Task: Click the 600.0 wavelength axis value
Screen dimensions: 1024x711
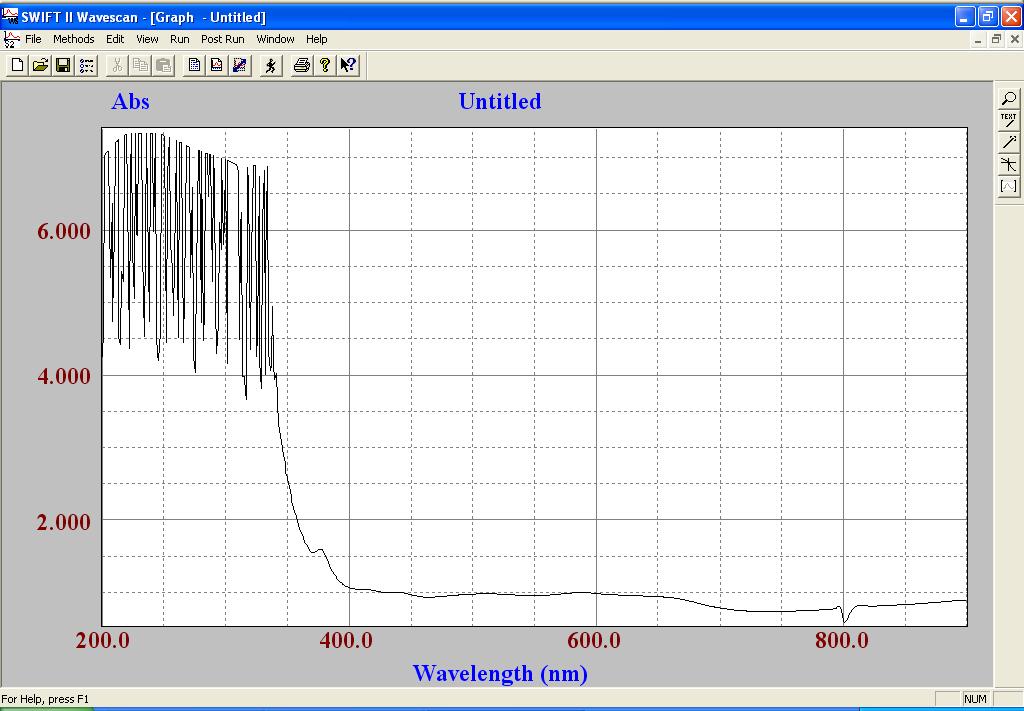Action: click(x=594, y=640)
